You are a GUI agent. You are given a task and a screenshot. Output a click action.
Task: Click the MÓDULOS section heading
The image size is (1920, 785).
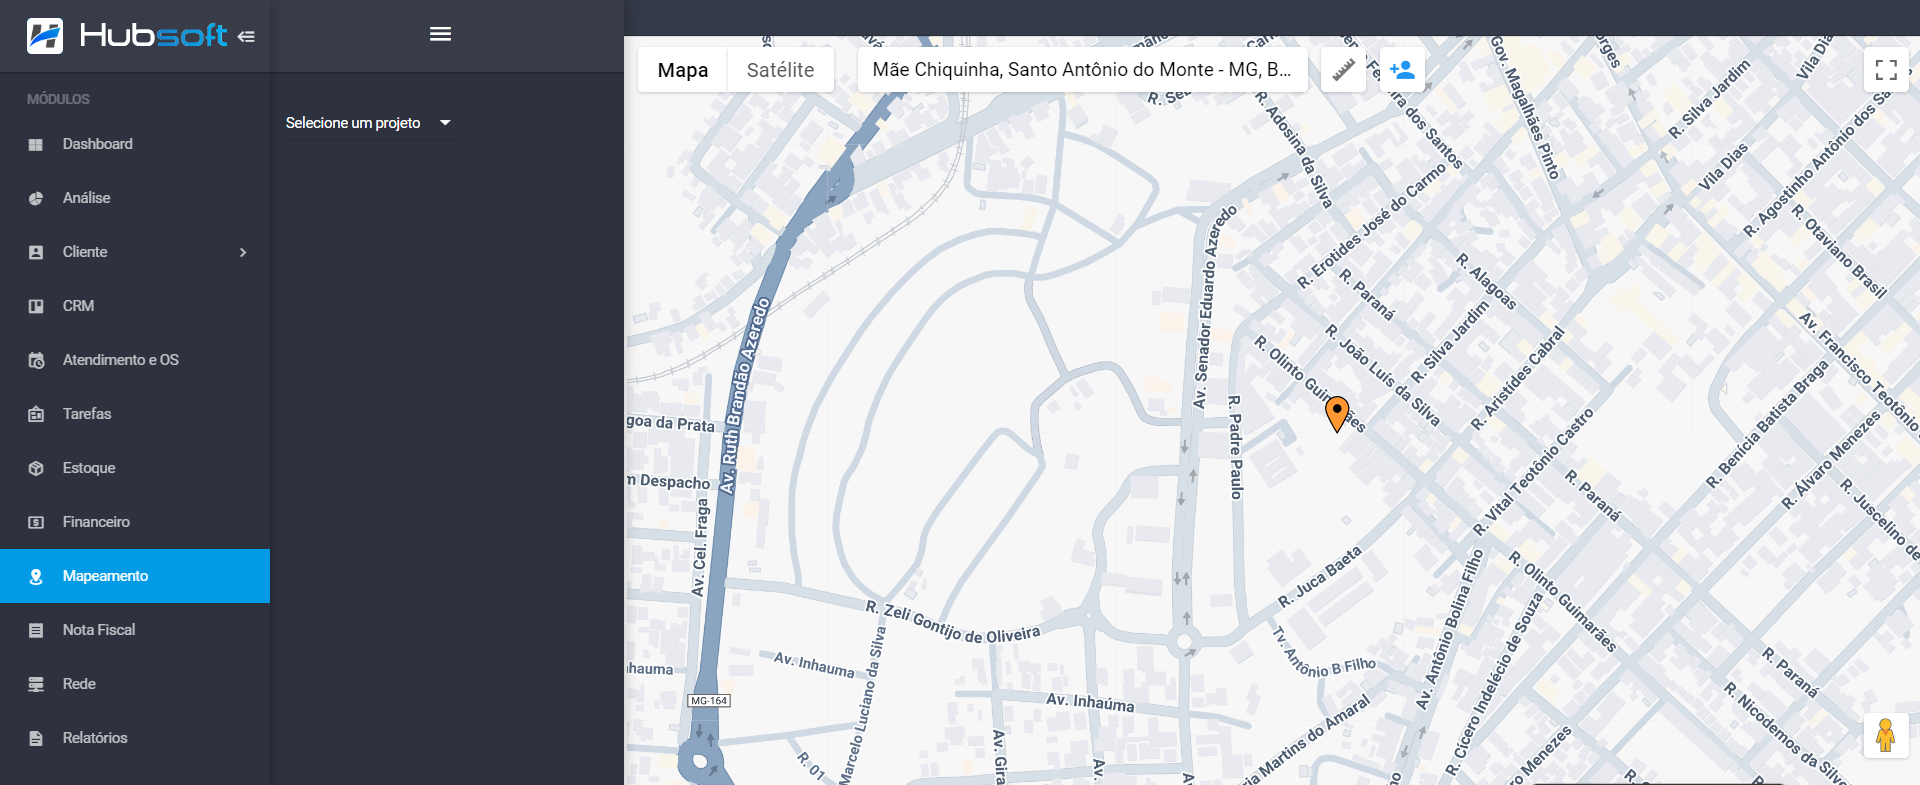[x=58, y=99]
